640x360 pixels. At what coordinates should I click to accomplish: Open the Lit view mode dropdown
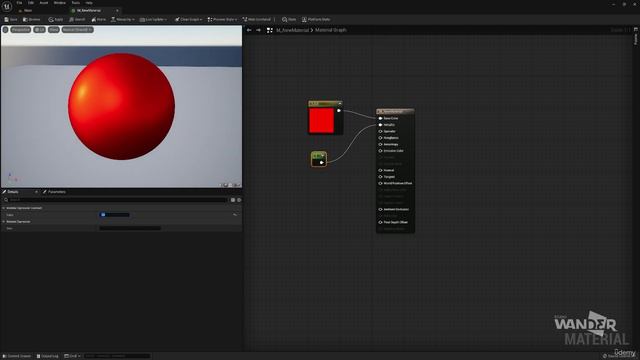pos(40,30)
